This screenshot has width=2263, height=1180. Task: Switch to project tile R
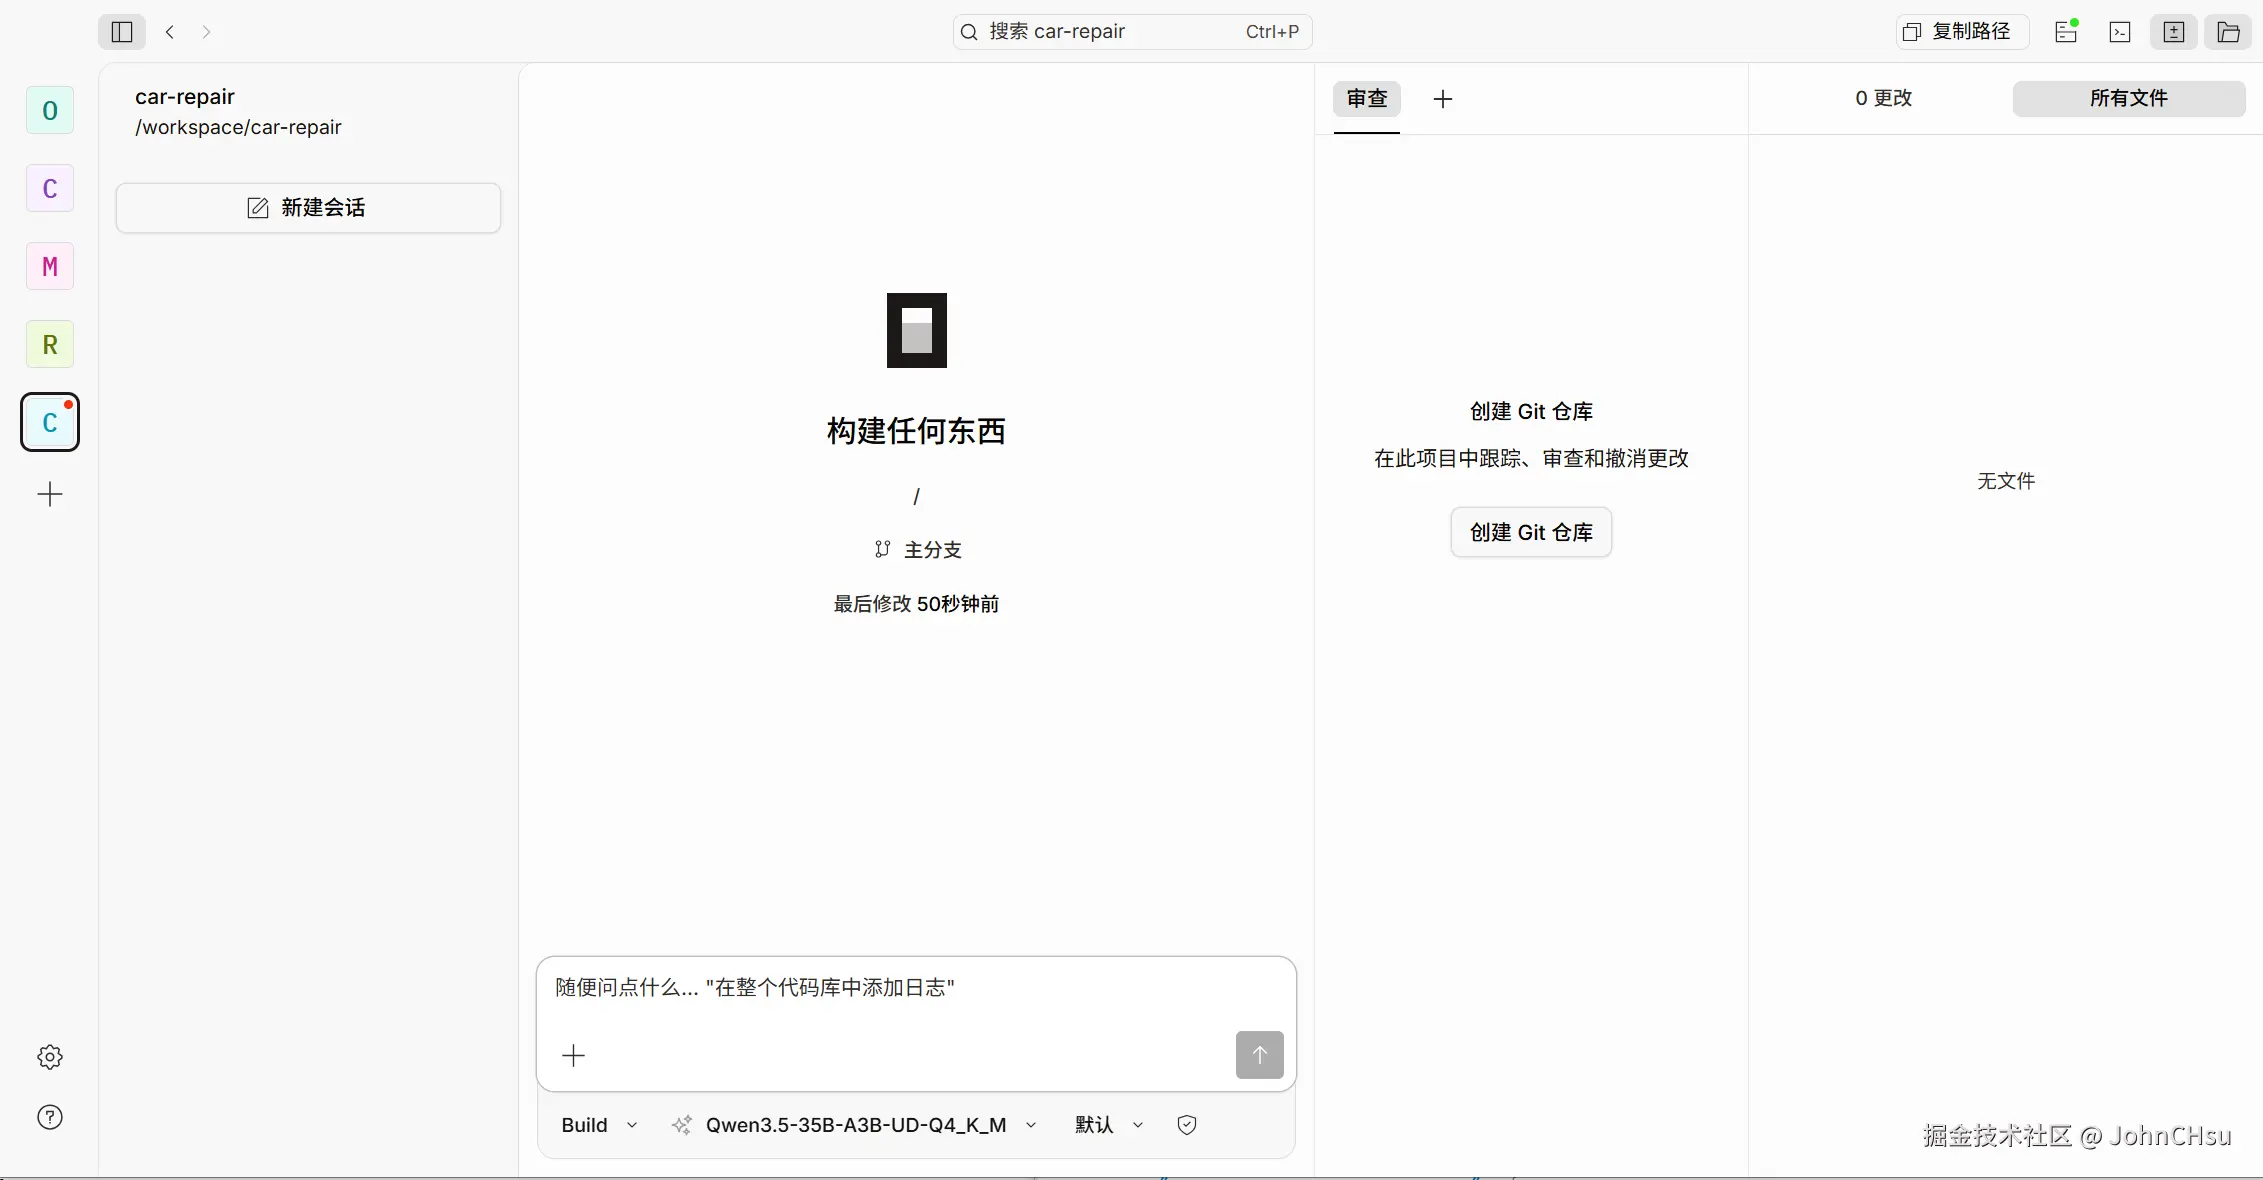tap(50, 345)
